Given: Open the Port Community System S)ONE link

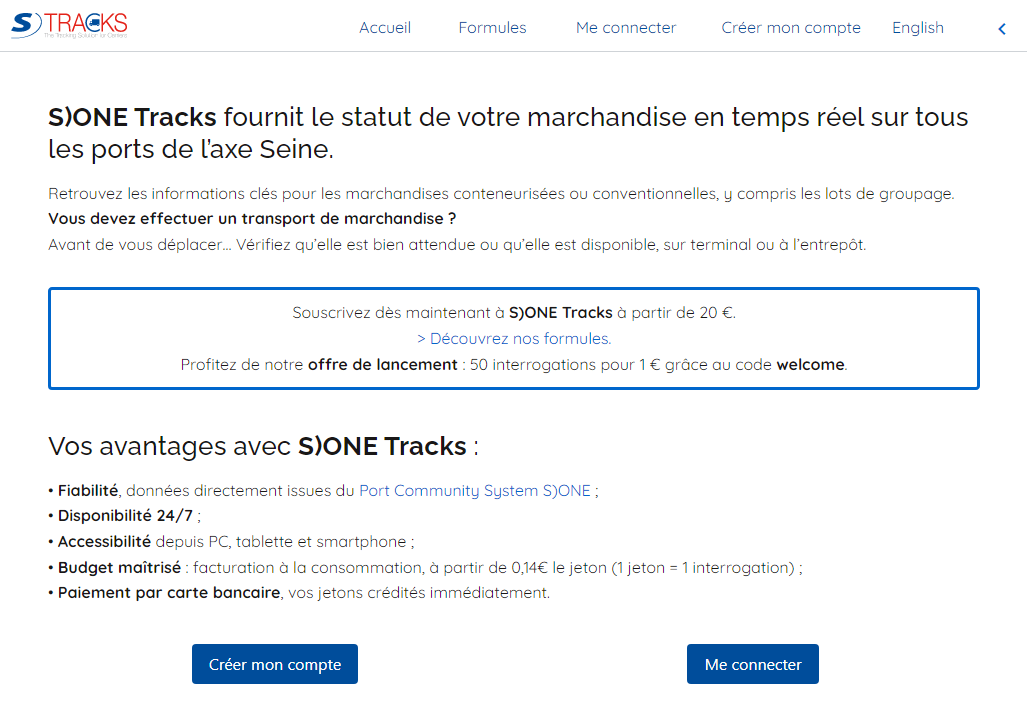Looking at the screenshot, I should click(475, 490).
